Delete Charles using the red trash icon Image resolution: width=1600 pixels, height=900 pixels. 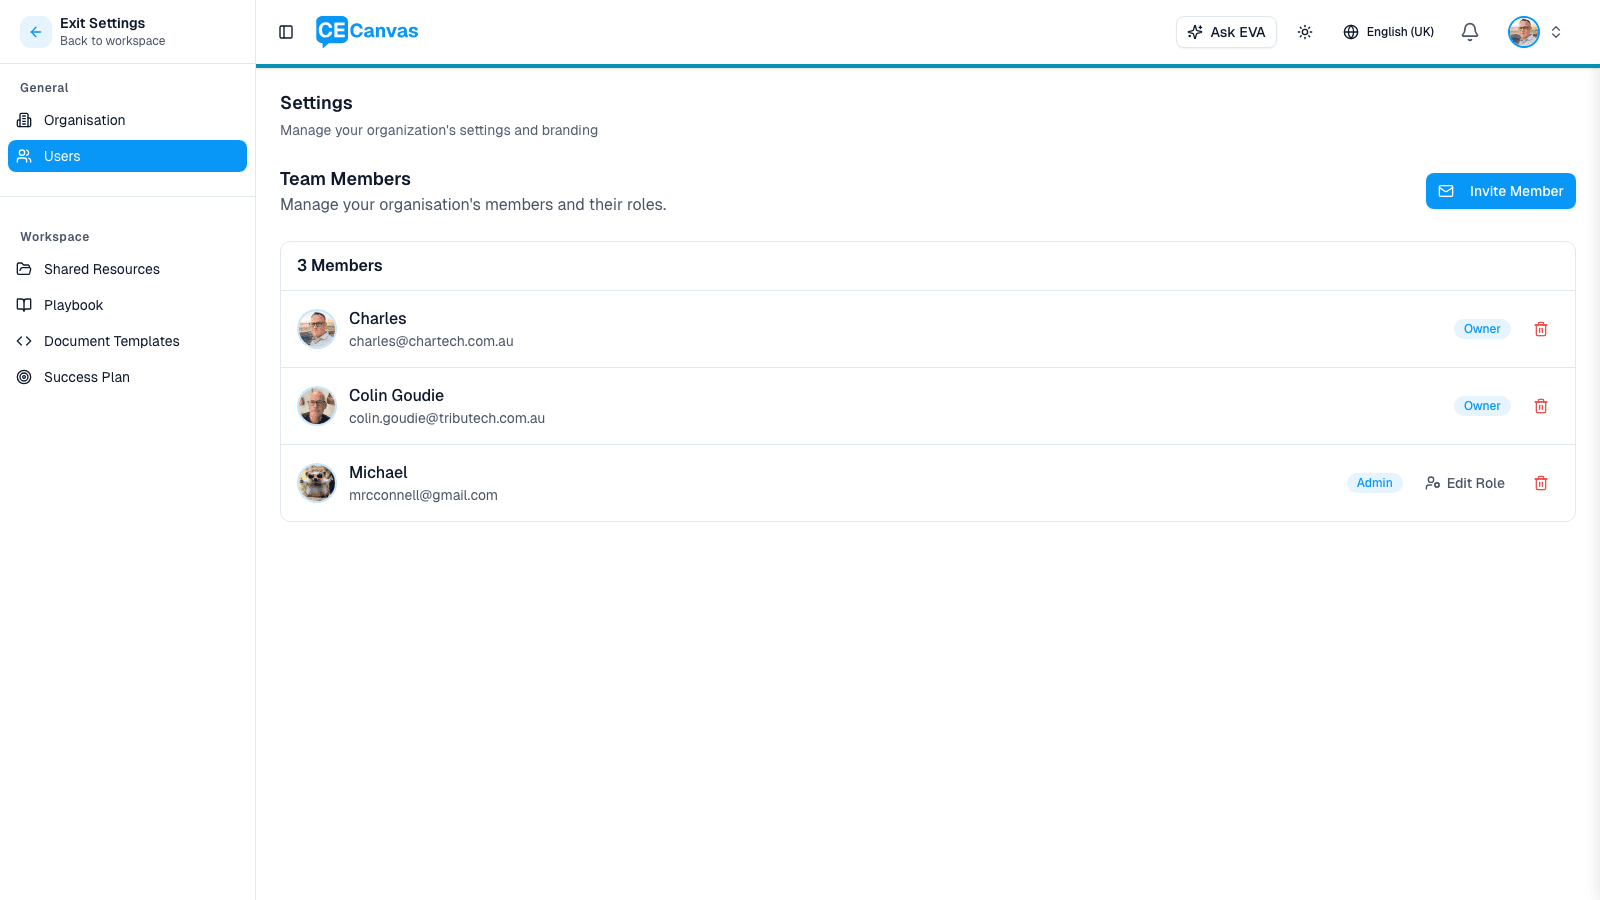pyautogui.click(x=1540, y=328)
